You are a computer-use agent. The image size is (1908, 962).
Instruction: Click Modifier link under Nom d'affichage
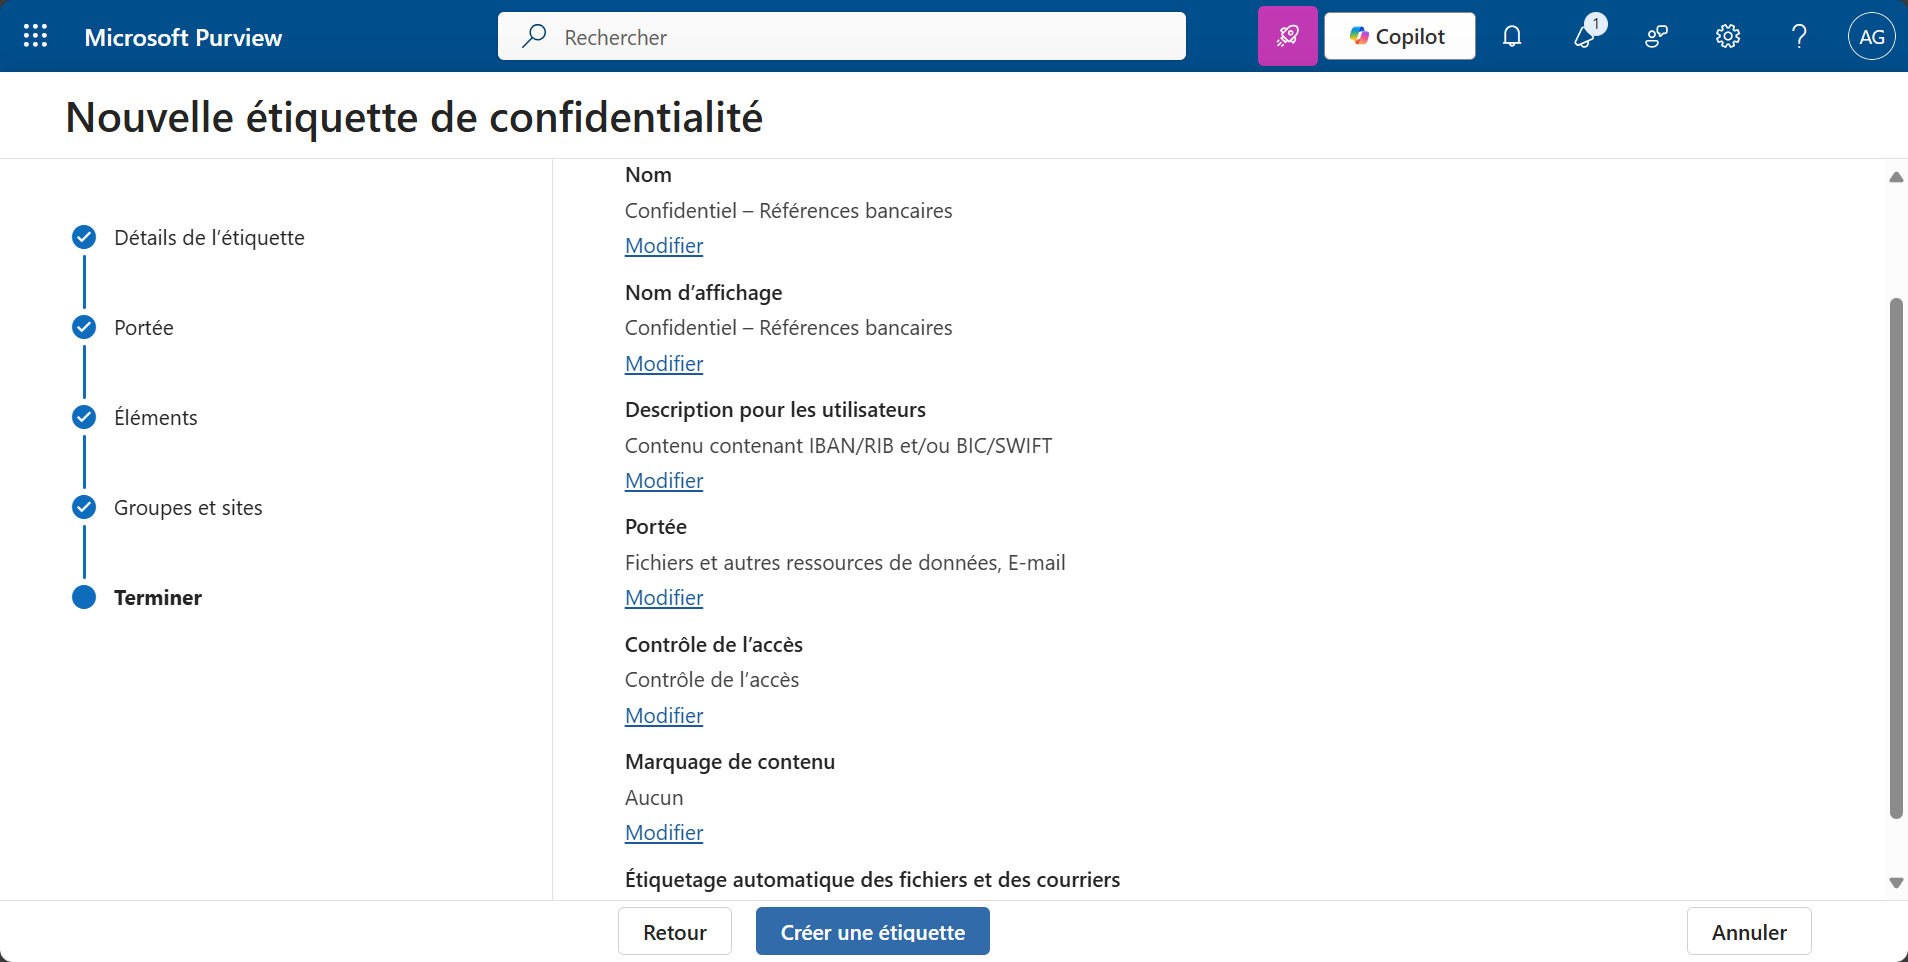pos(664,364)
